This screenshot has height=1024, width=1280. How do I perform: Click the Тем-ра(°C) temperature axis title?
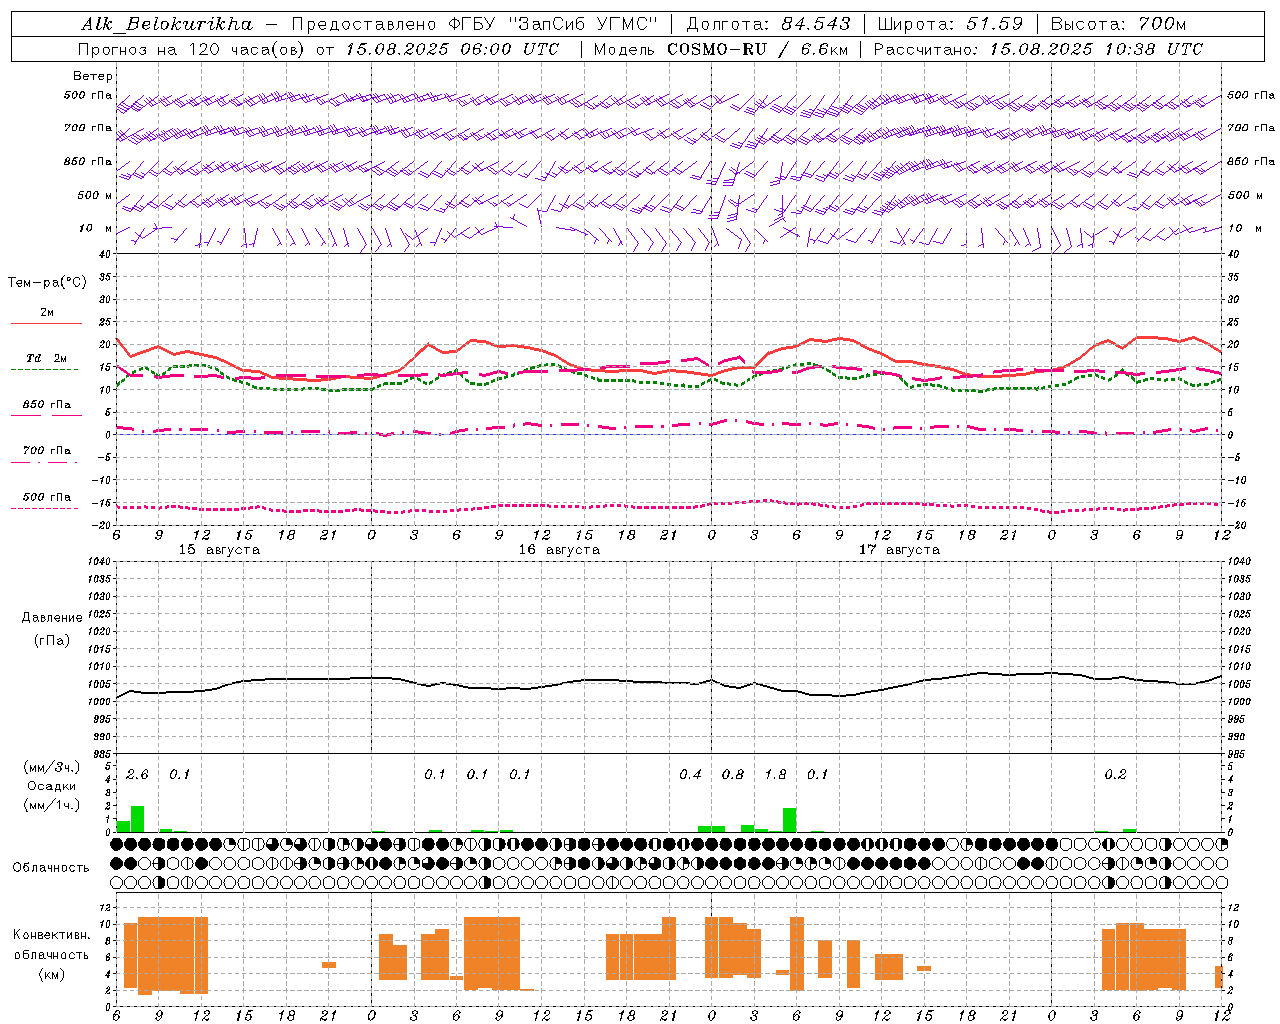click(x=47, y=283)
